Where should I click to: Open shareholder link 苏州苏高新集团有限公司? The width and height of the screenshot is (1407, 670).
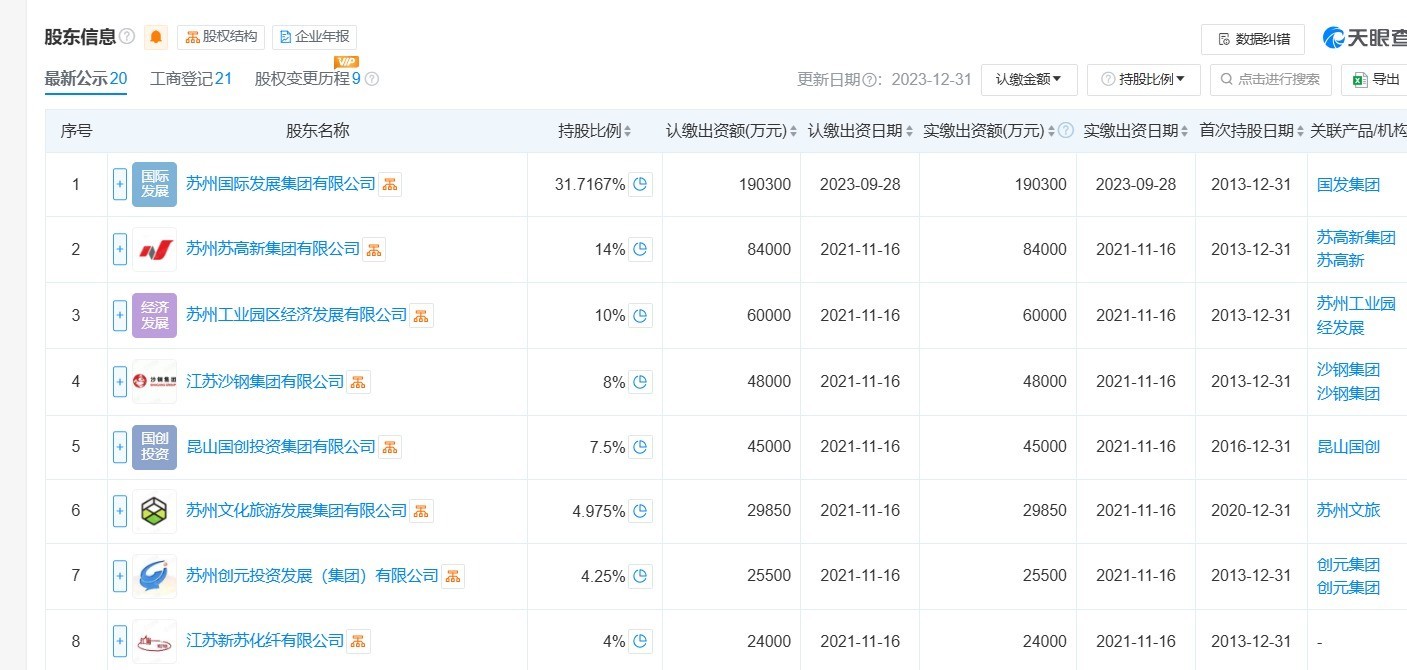click(273, 249)
